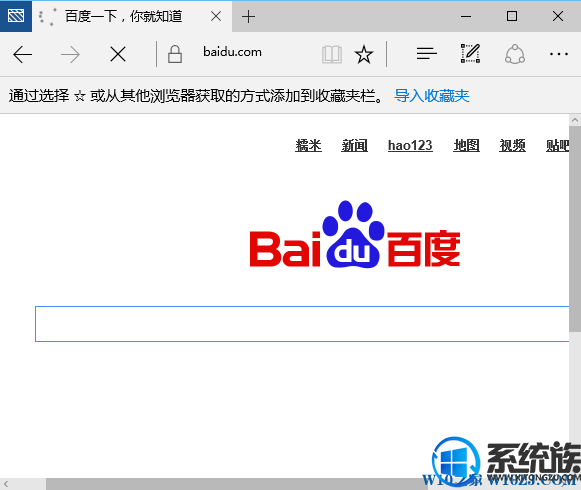Close the browser window
The width and height of the screenshot is (581, 490).
(558, 16)
